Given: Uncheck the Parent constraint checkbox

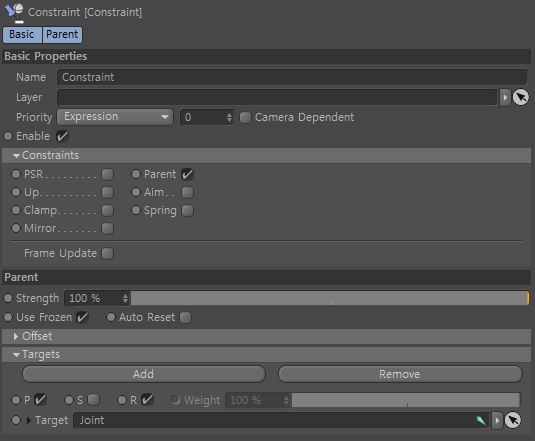Looking at the screenshot, I should point(187,175).
